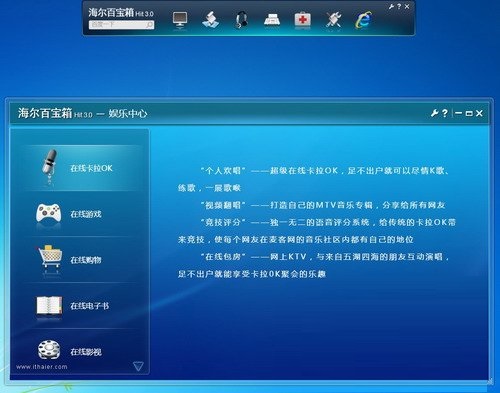Open the www.ithaier.com link
The width and height of the screenshot is (500, 393).
(x=42, y=367)
